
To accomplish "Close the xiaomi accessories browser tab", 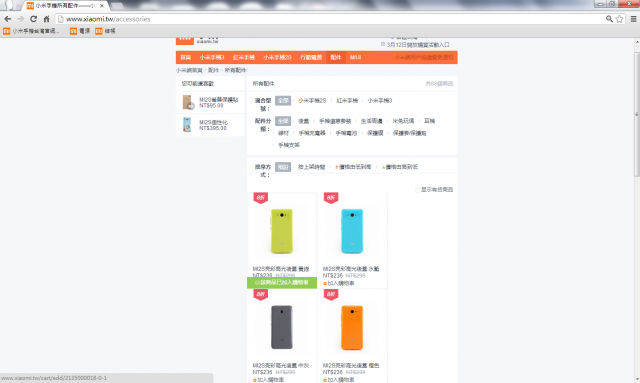I will (x=102, y=6).
